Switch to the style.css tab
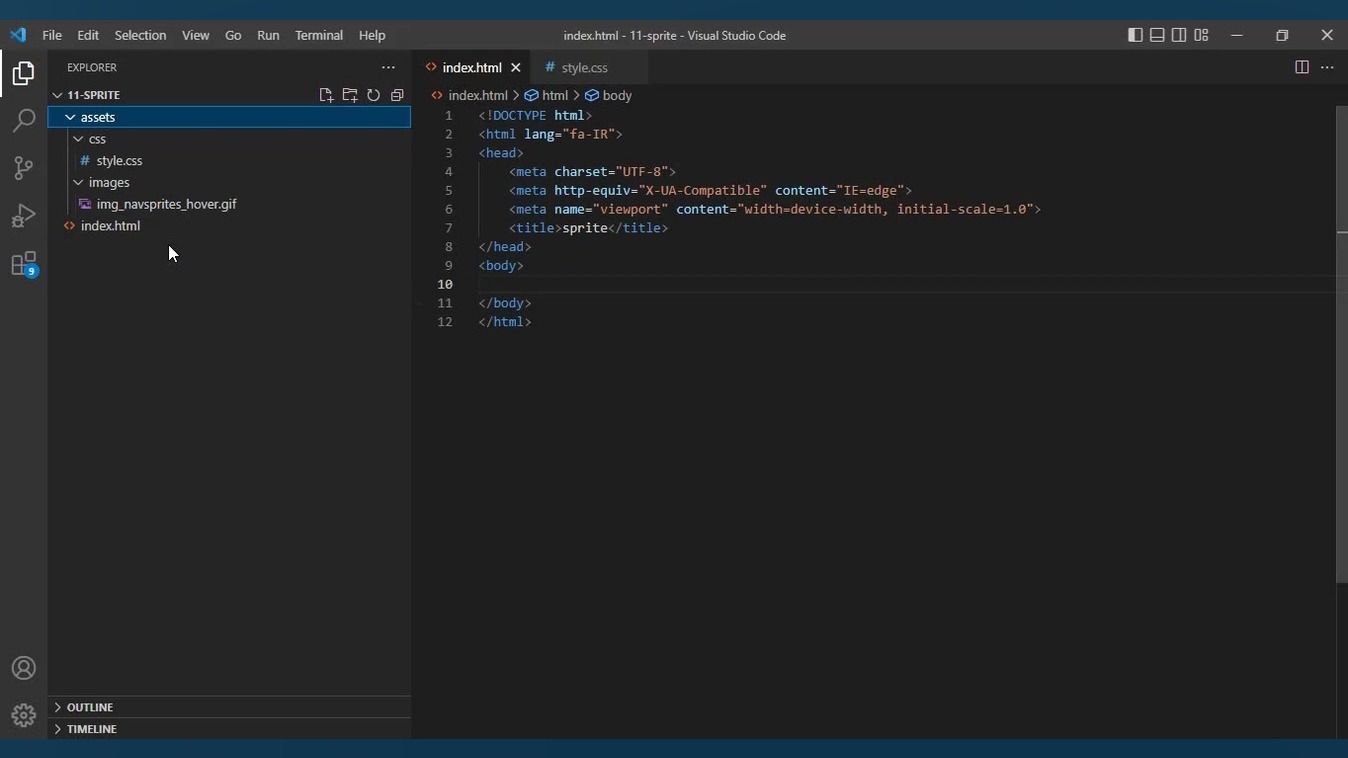1348x758 pixels. pyautogui.click(x=584, y=68)
